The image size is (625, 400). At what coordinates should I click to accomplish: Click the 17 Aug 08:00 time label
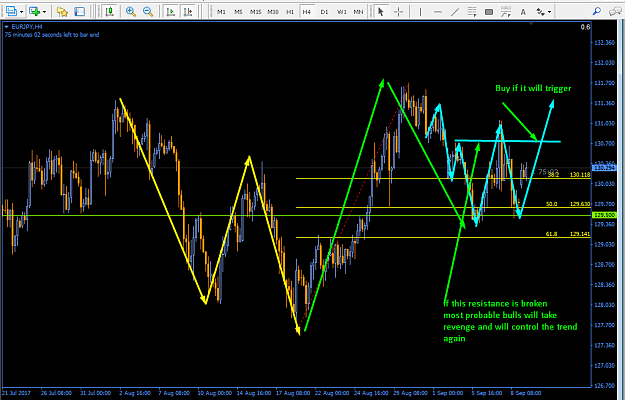(x=293, y=393)
